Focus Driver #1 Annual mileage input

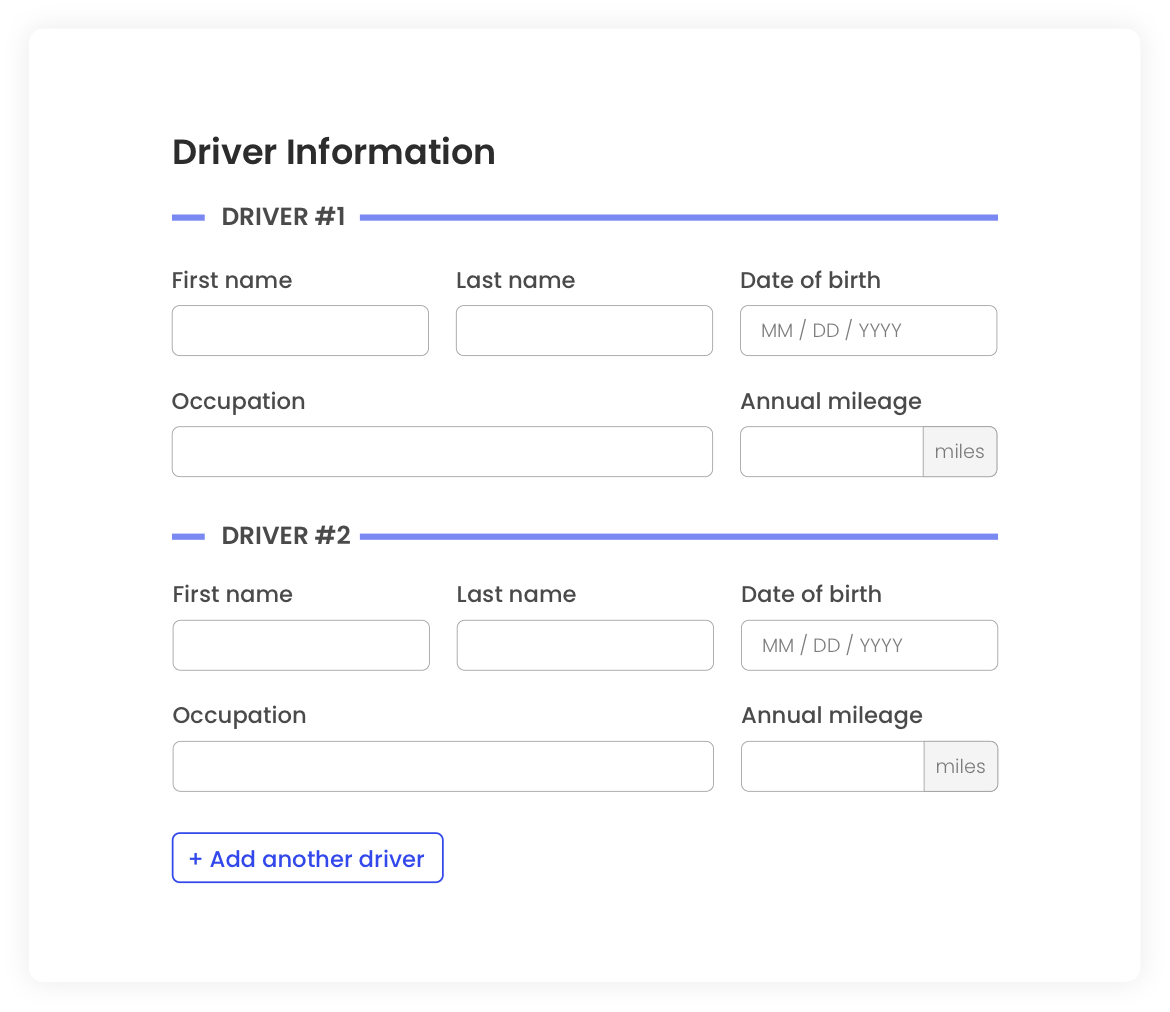point(831,452)
